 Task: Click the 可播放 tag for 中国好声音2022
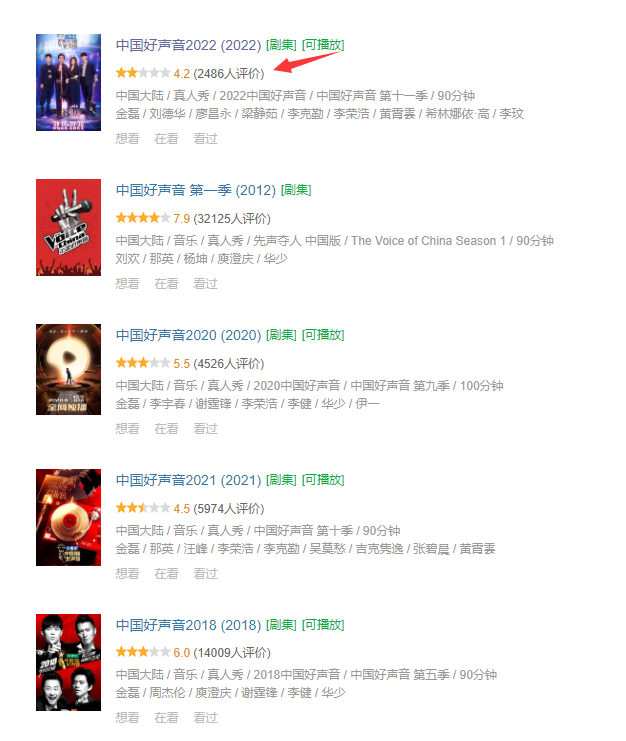click(x=323, y=45)
